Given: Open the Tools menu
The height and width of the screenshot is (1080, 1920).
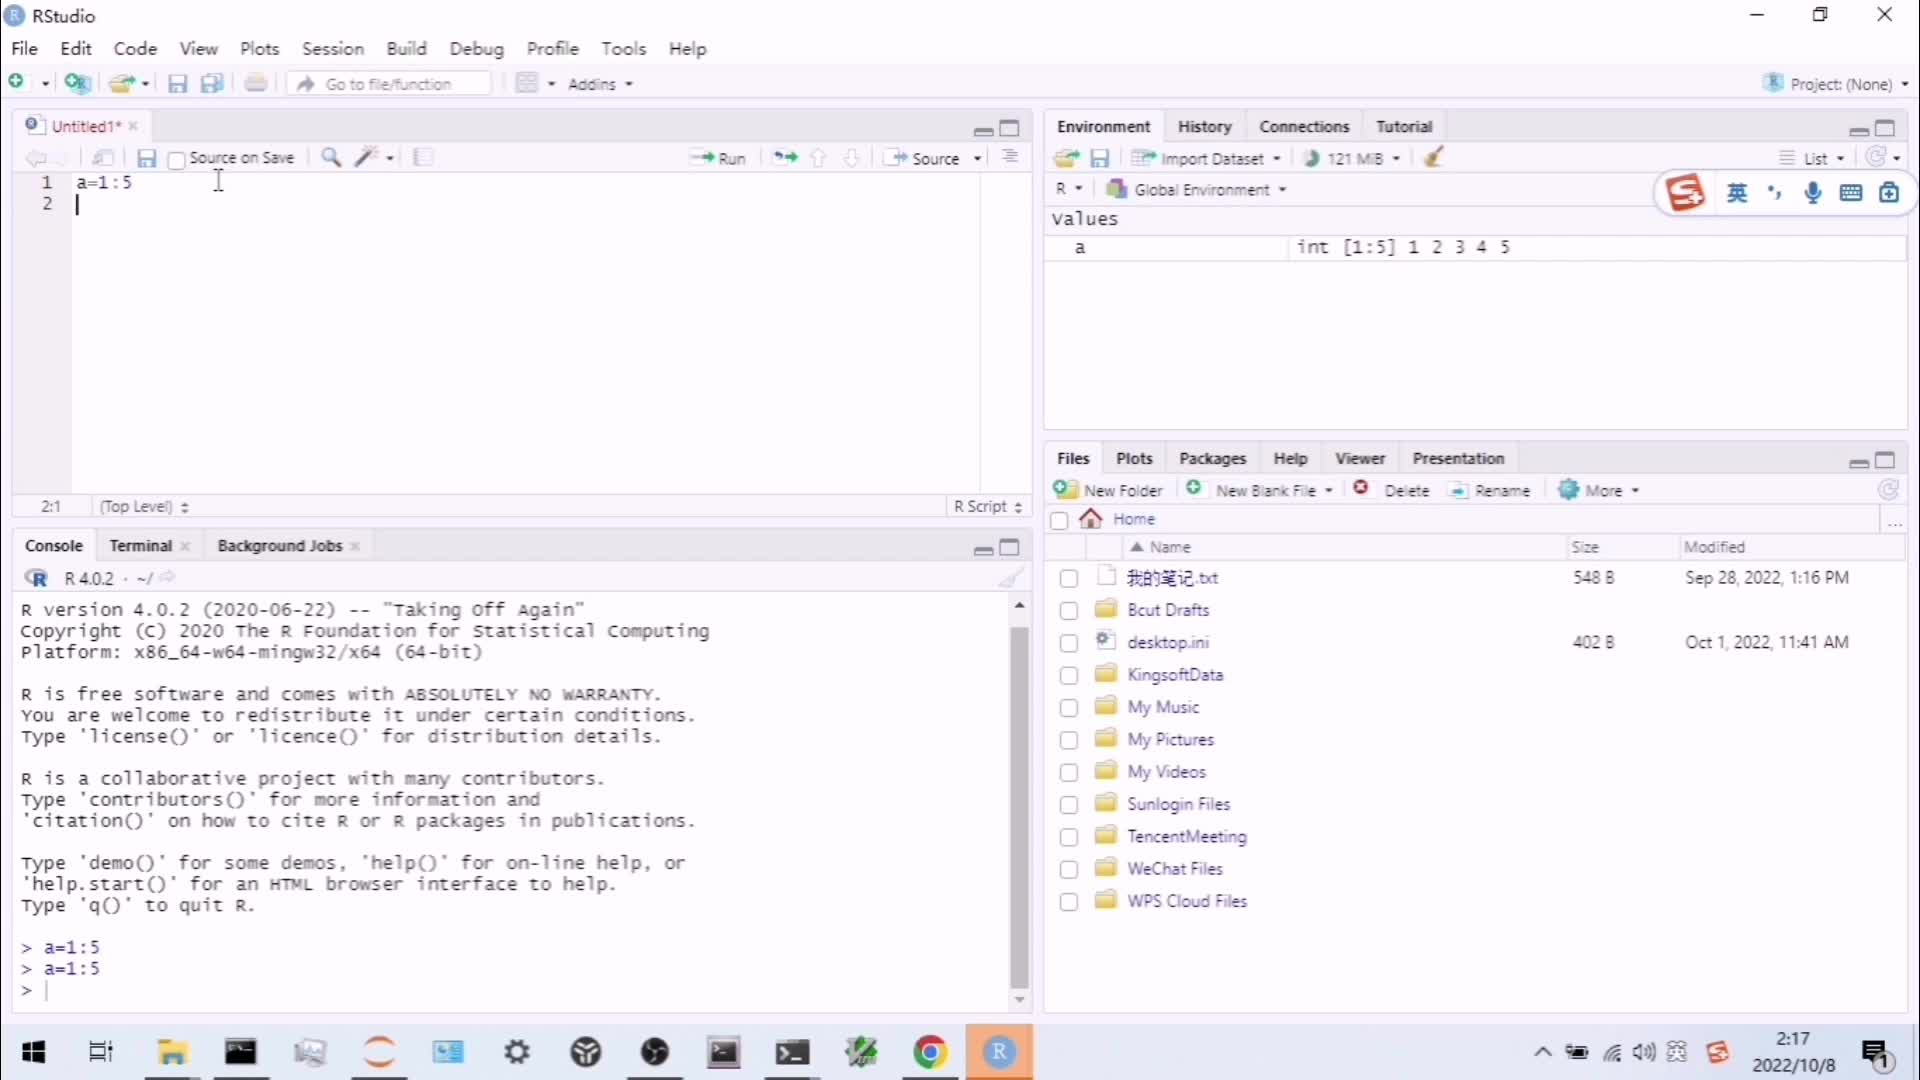Looking at the screenshot, I should click(x=623, y=48).
